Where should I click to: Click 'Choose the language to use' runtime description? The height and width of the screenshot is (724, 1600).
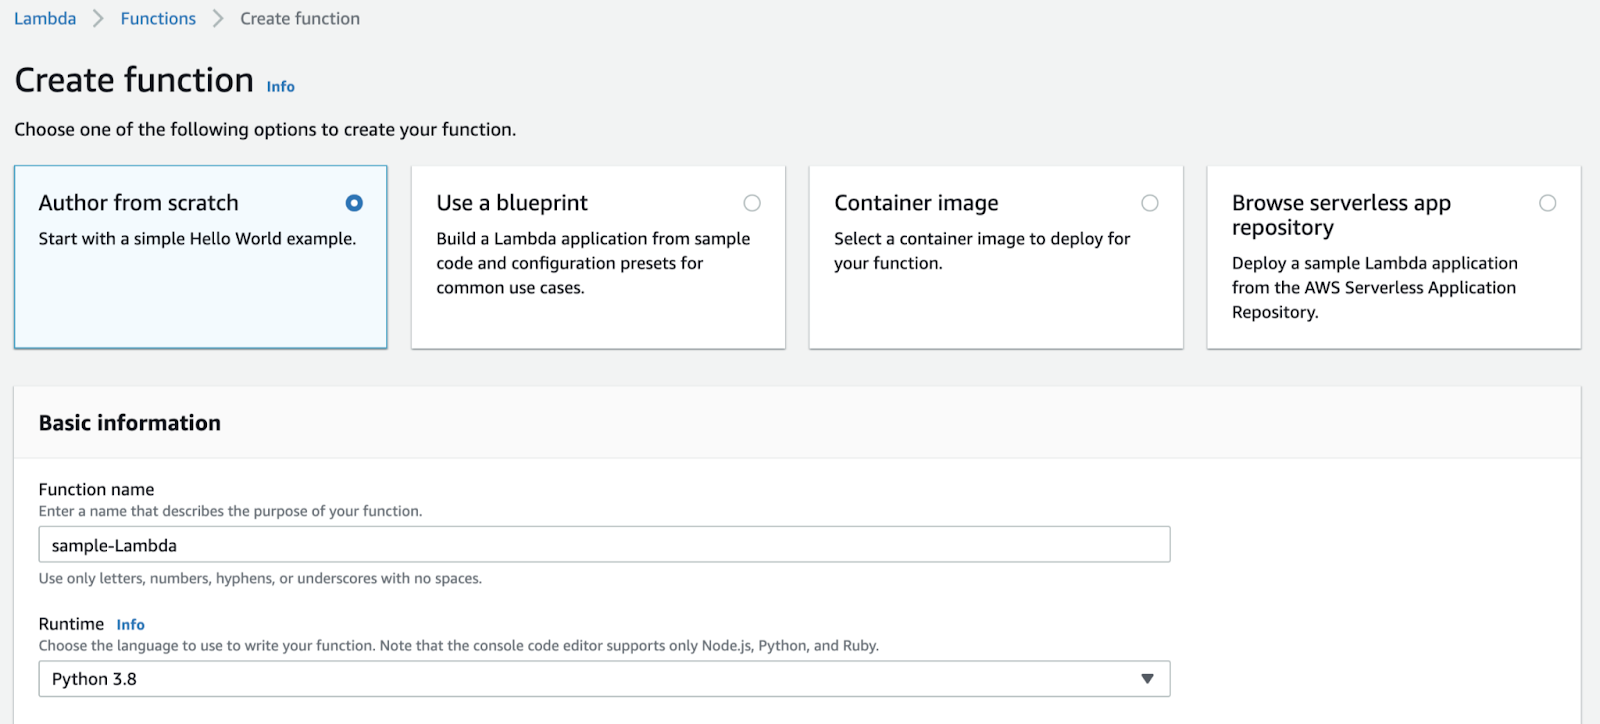(459, 646)
